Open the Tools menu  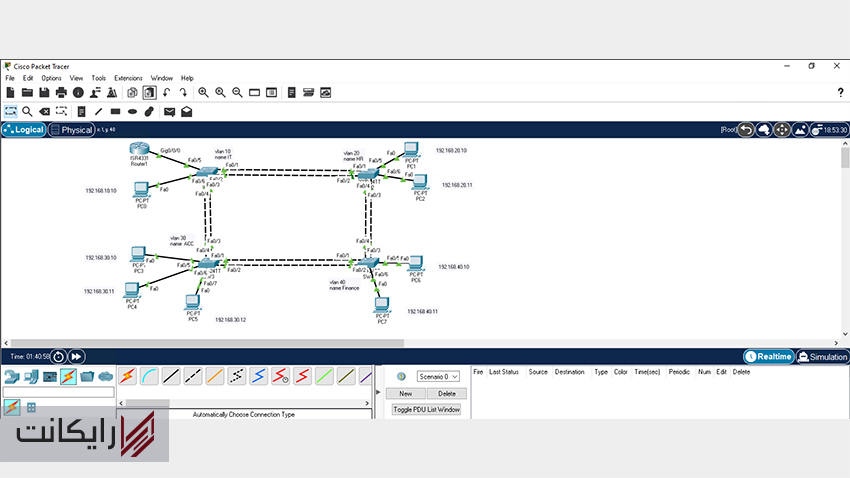pos(98,78)
